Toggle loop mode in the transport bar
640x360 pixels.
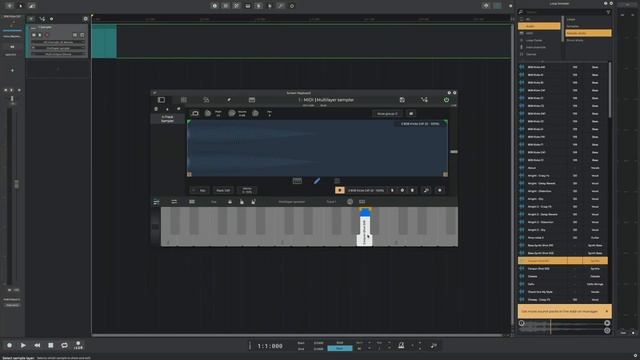click(64, 345)
